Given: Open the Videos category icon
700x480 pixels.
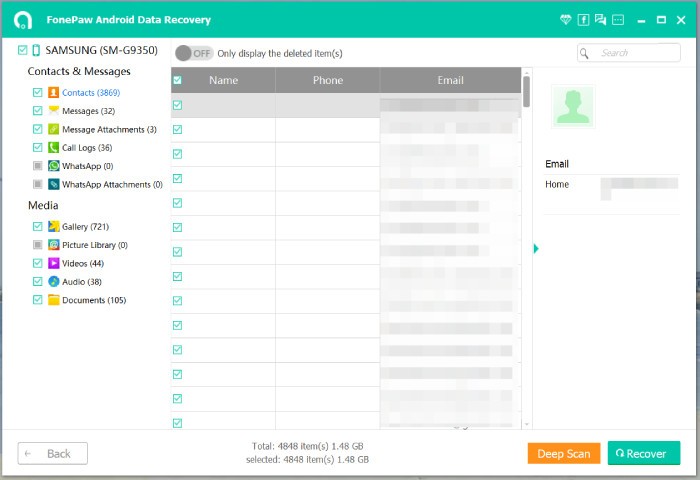Looking at the screenshot, I should (54, 263).
